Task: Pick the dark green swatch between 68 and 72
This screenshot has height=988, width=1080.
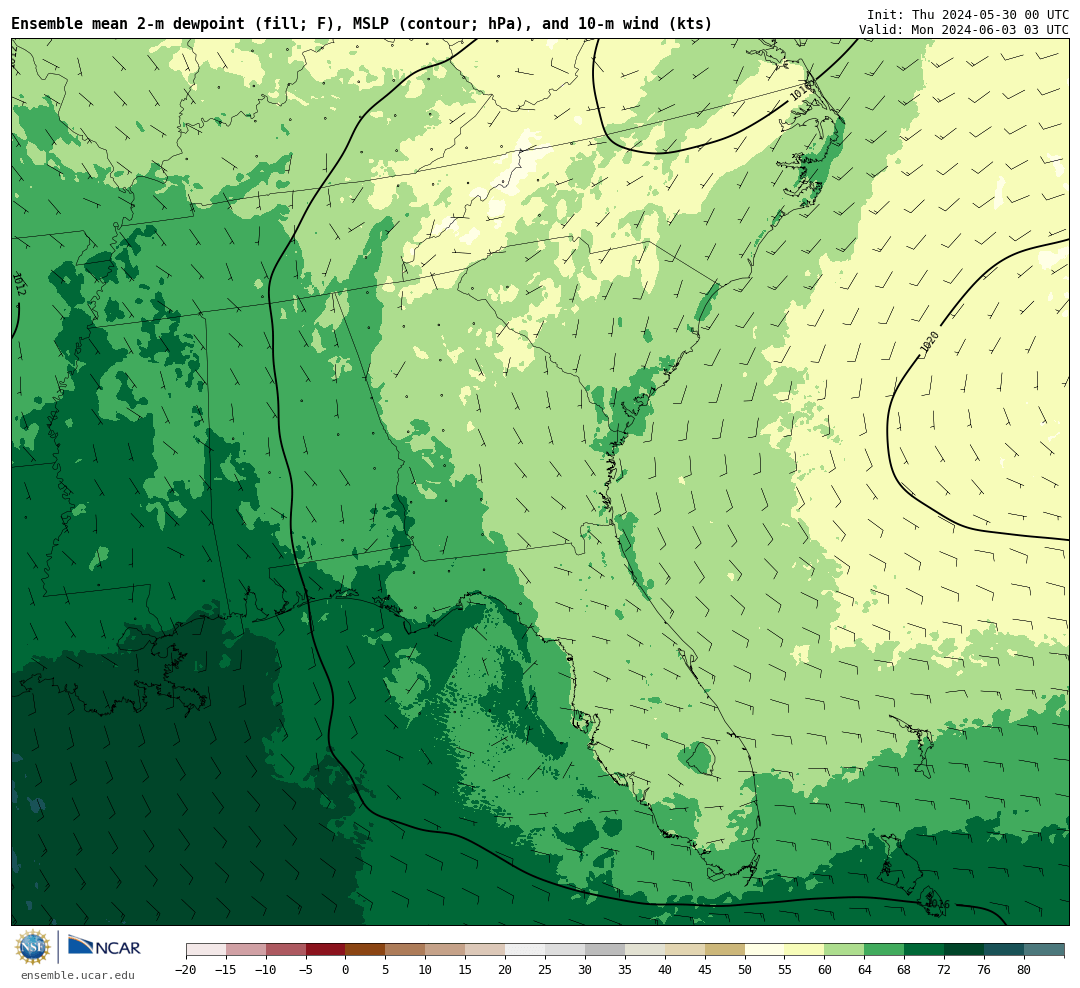Action: 925,950
